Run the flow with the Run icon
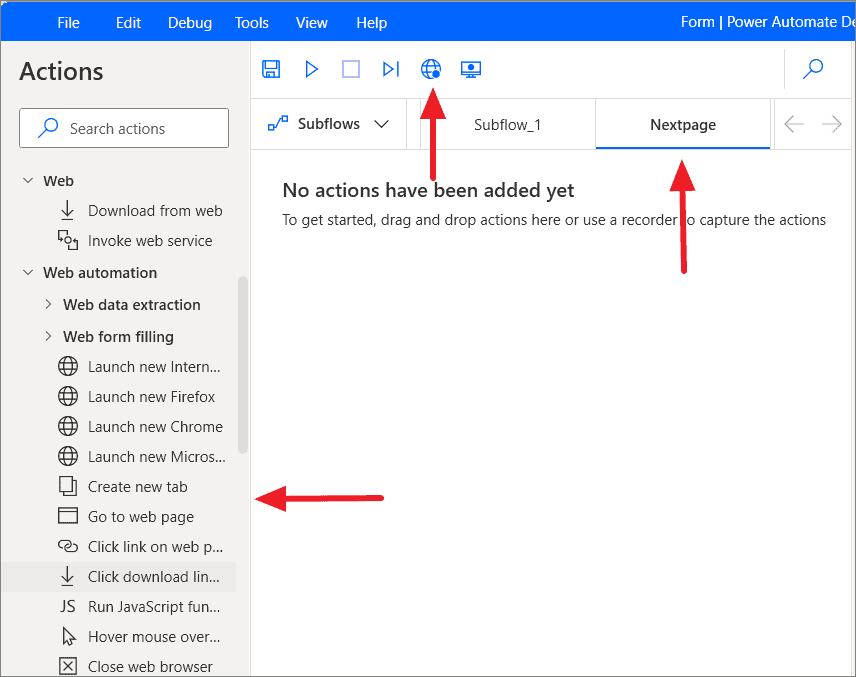The height and width of the screenshot is (677, 856). (311, 69)
